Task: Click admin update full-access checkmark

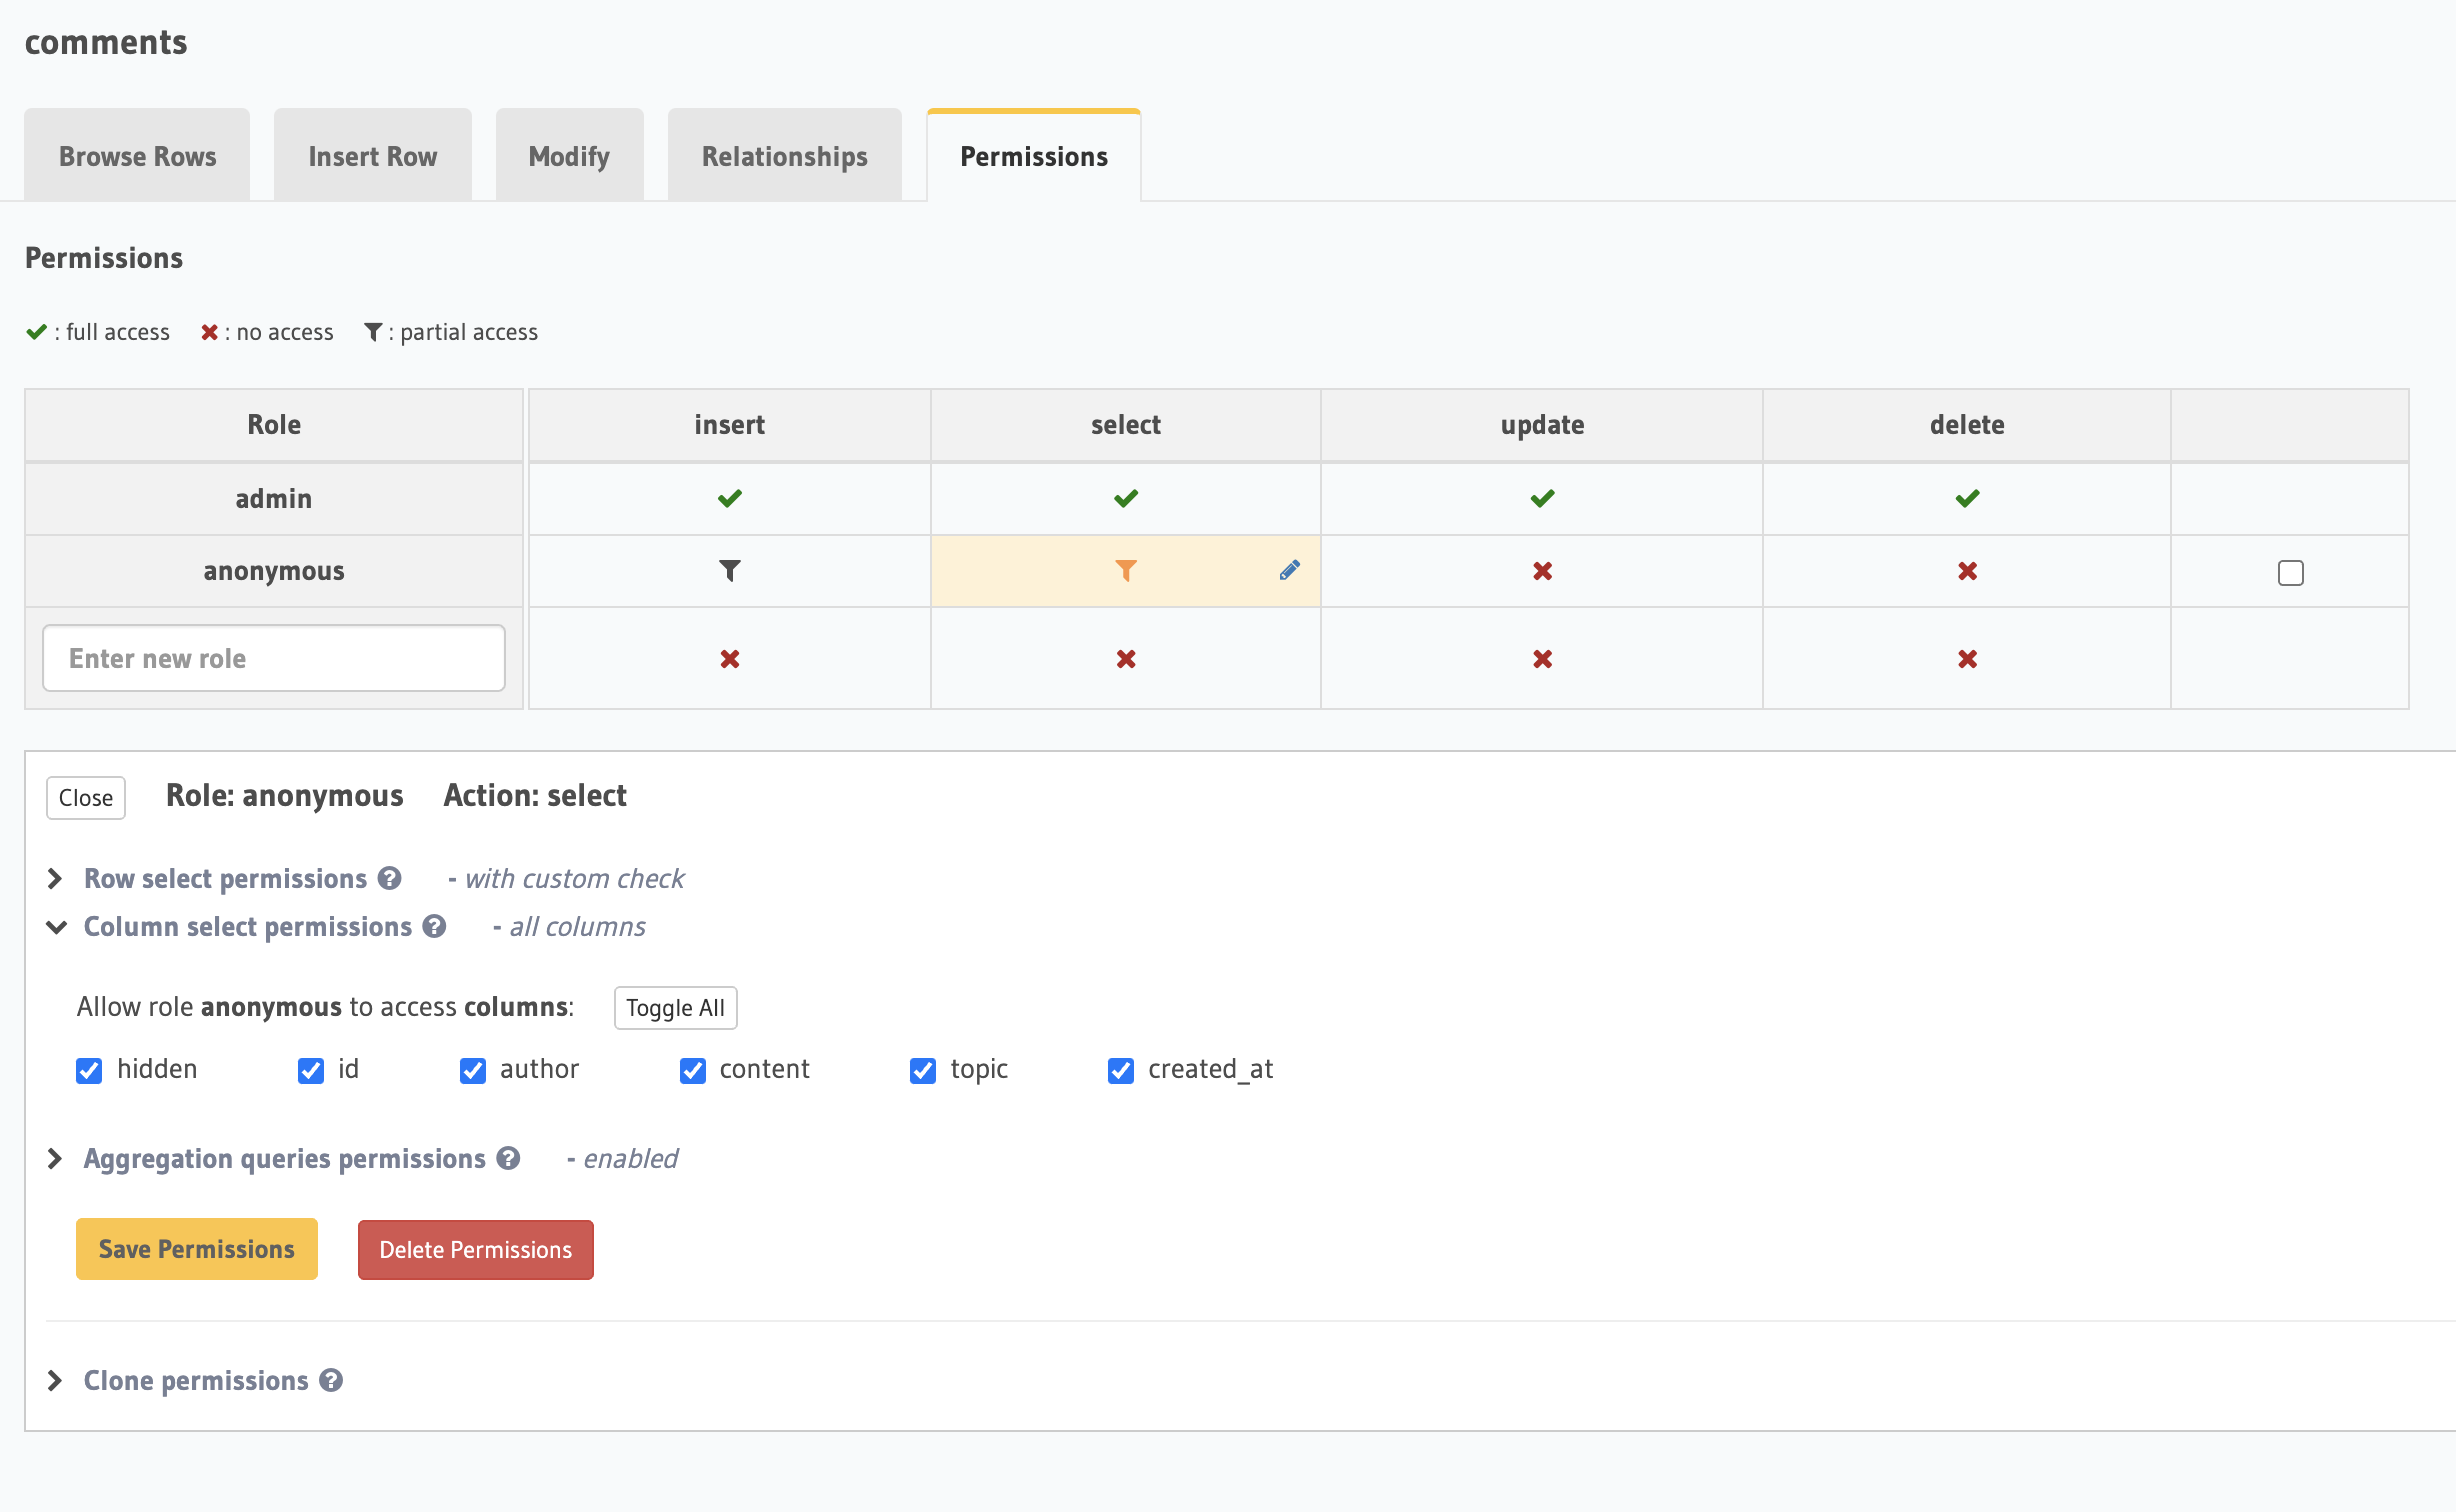Action: 1542,498
